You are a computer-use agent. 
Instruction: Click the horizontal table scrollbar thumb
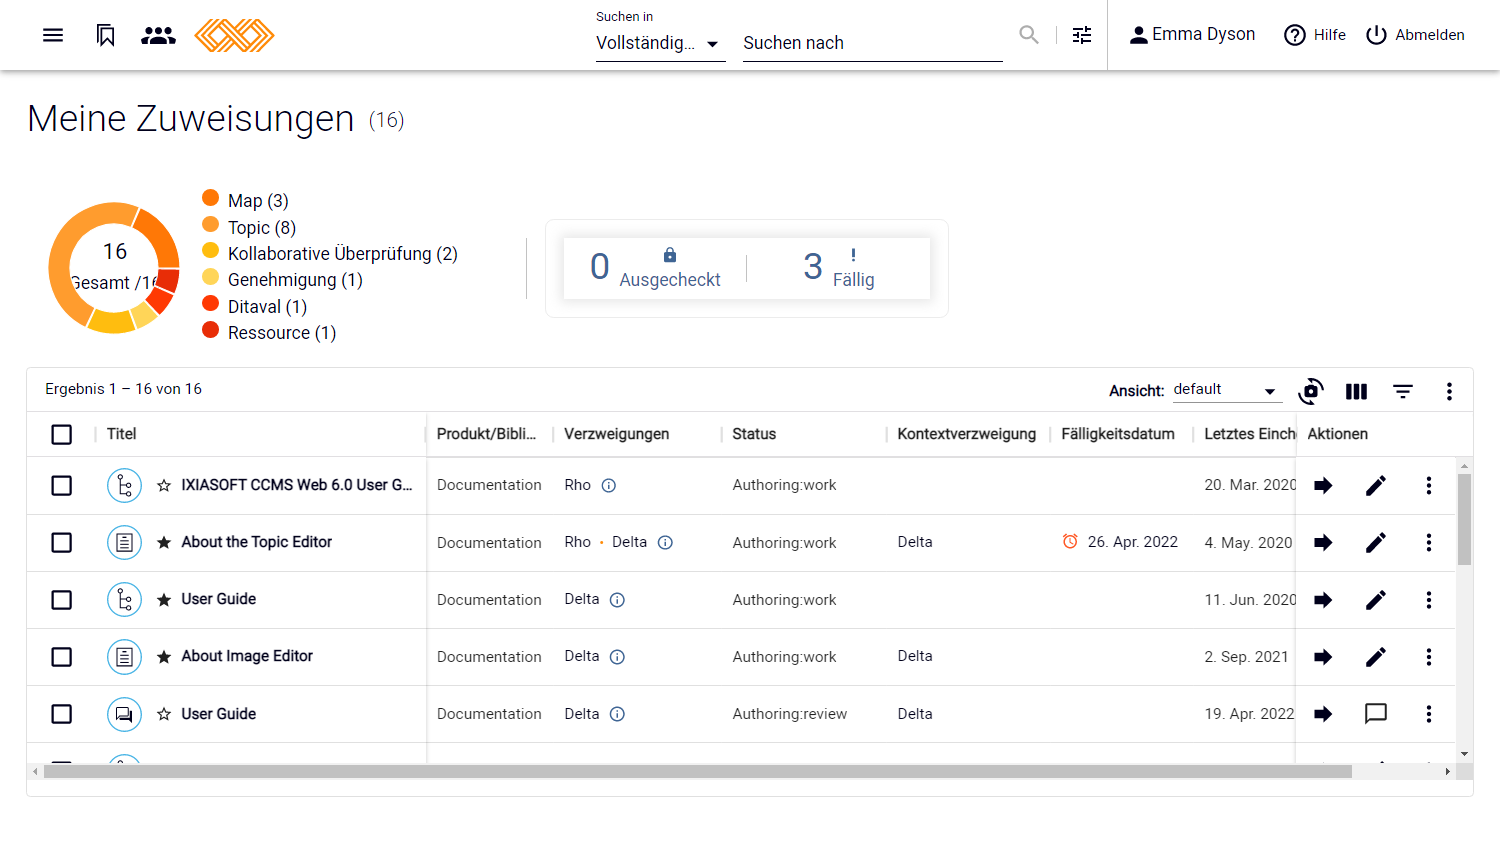coord(698,771)
